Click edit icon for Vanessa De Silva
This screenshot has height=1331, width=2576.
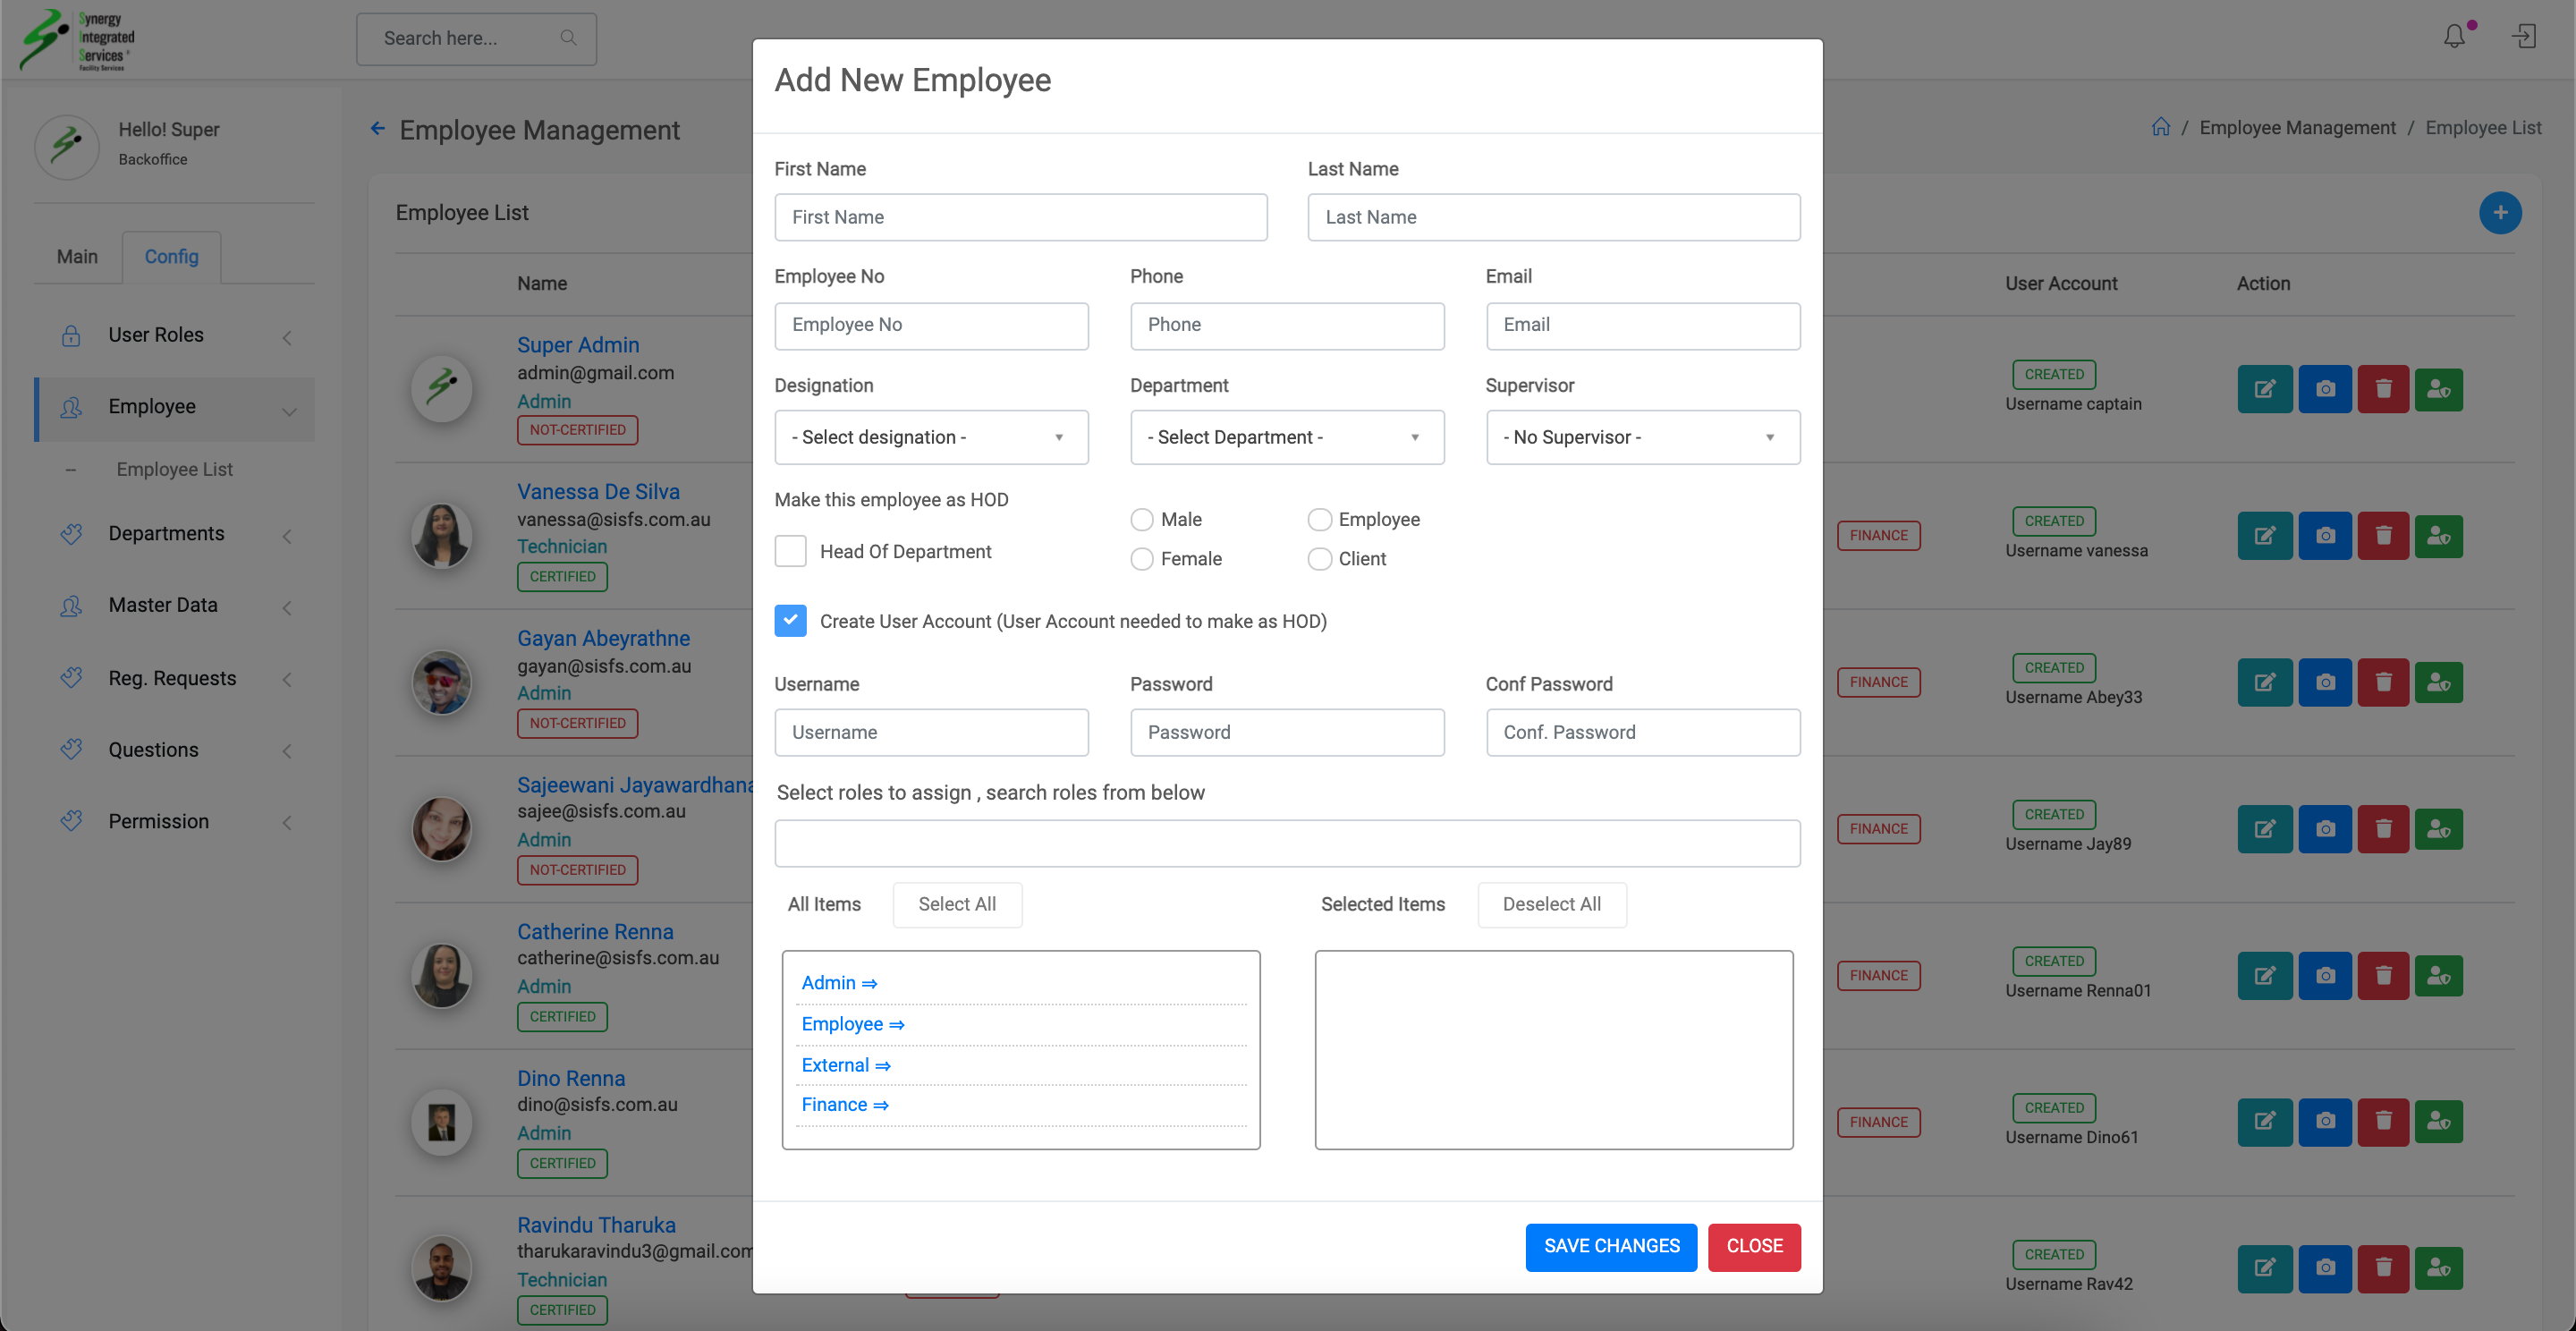click(2264, 536)
